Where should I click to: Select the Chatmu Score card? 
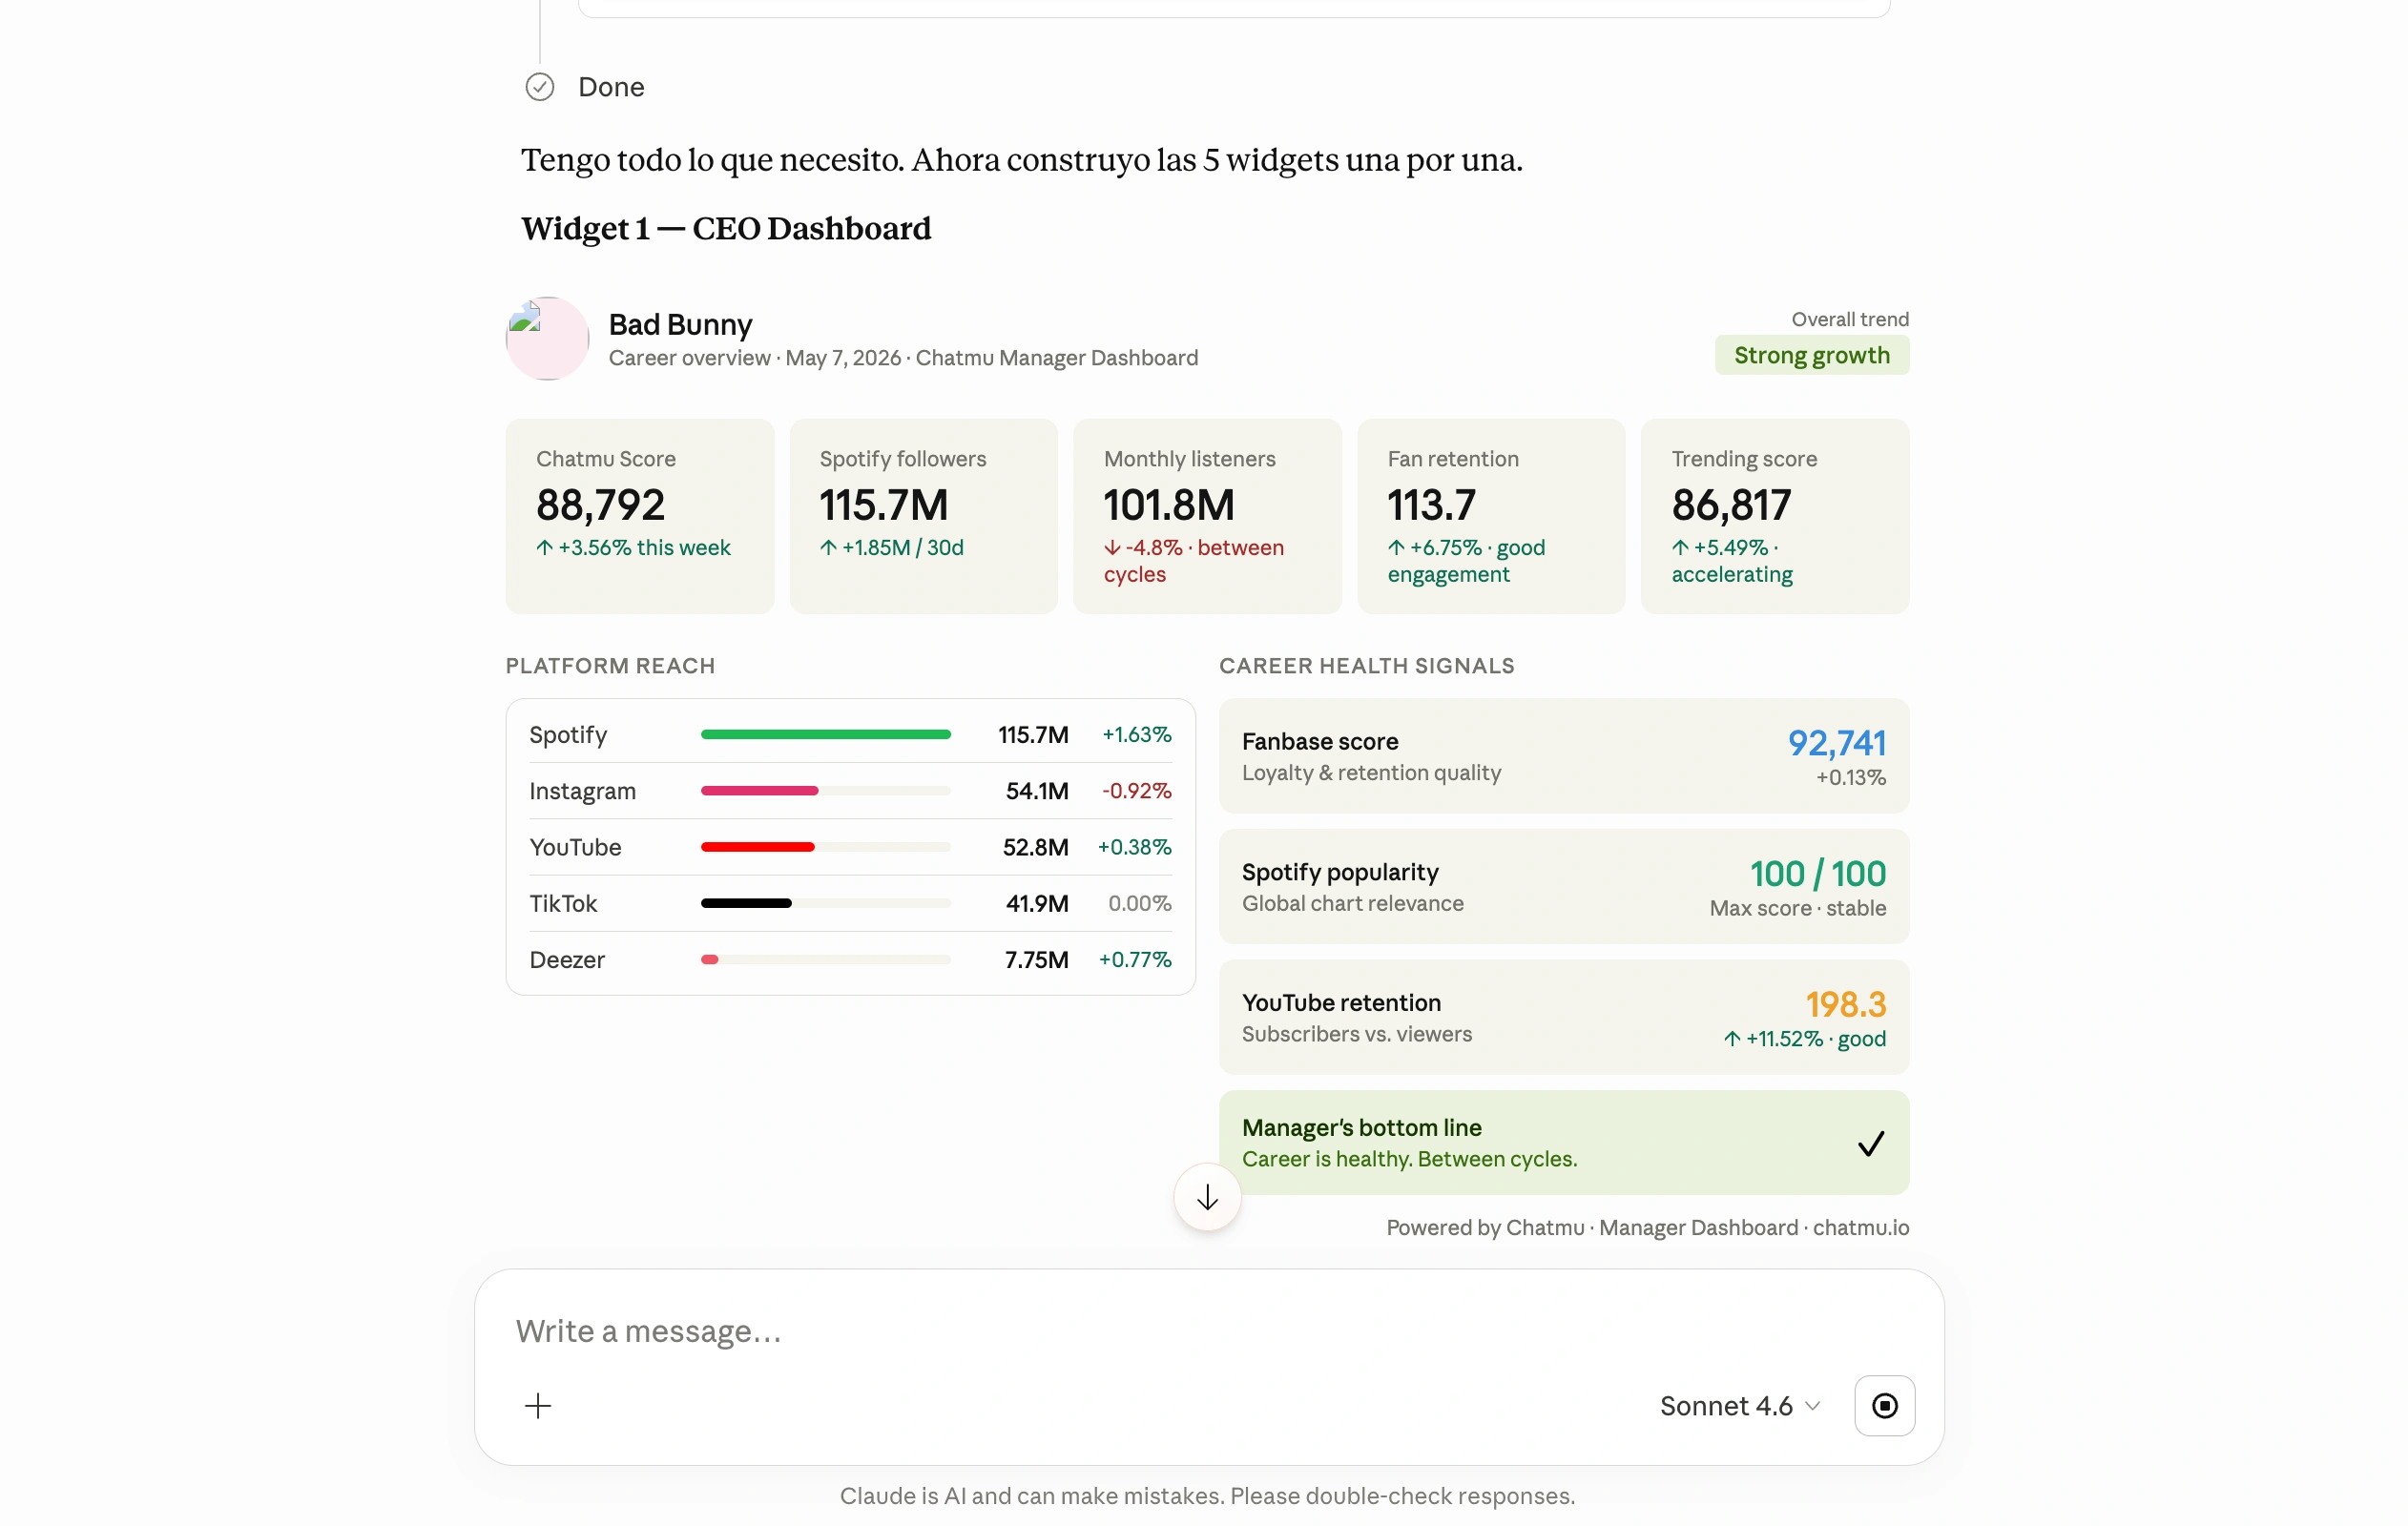tap(639, 516)
